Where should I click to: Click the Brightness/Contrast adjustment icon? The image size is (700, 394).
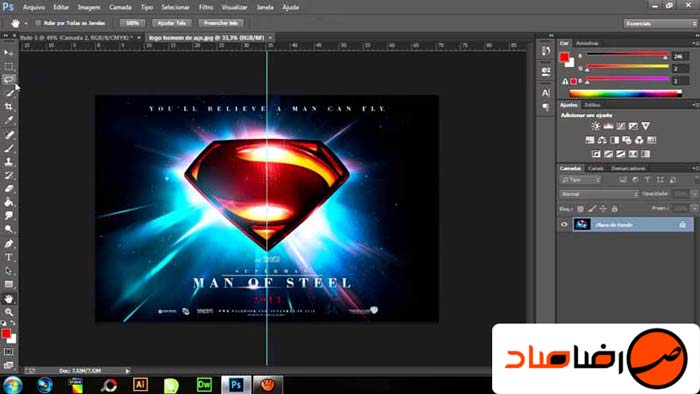click(x=596, y=126)
